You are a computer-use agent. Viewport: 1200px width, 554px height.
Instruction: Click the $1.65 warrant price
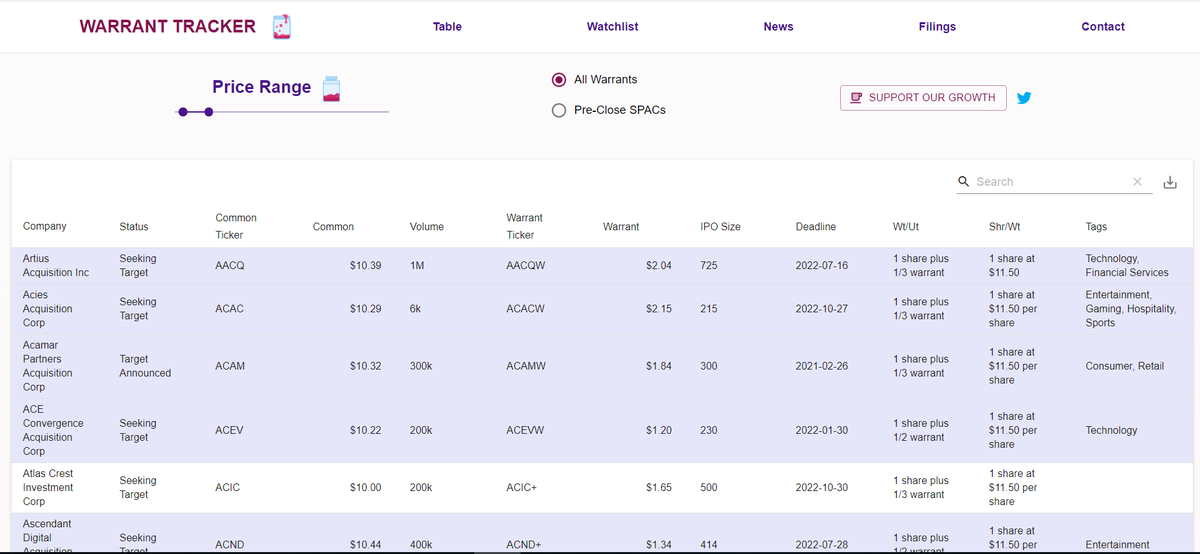click(659, 487)
